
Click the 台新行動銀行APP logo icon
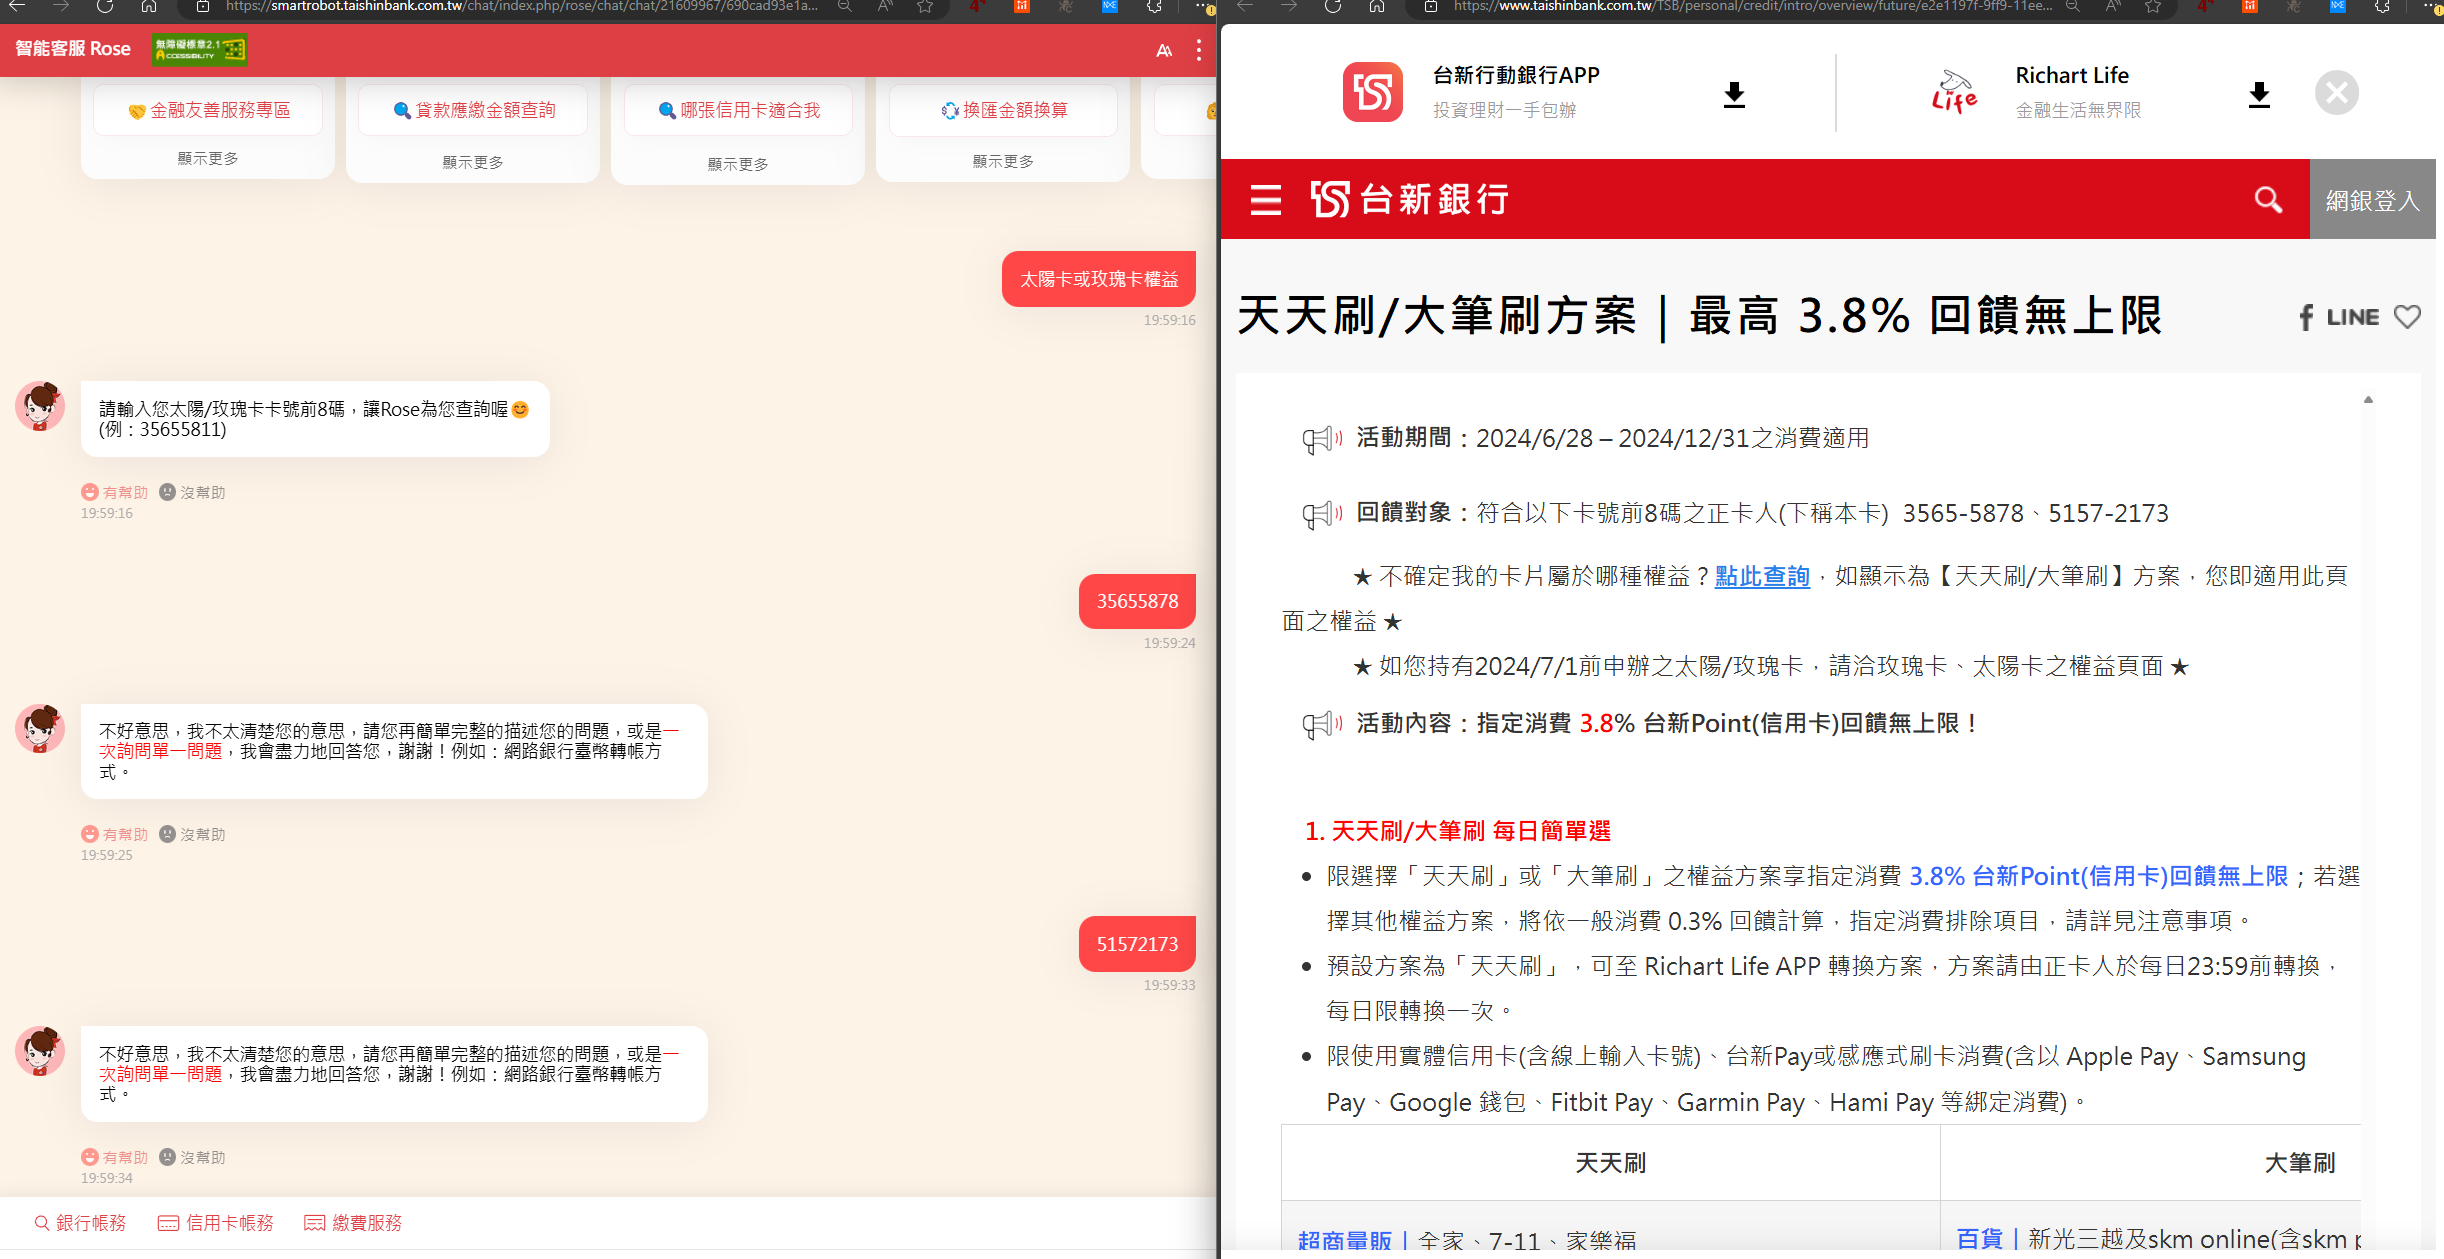click(1372, 92)
